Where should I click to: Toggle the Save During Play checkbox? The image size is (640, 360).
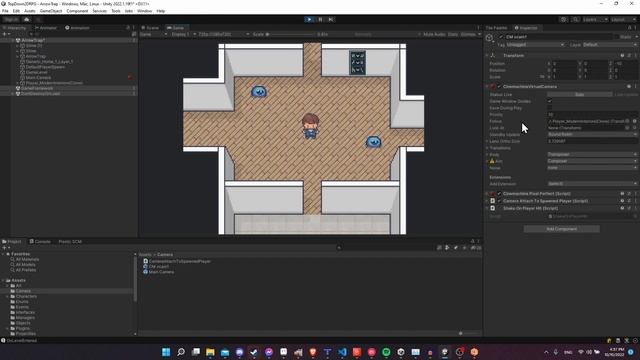point(550,108)
